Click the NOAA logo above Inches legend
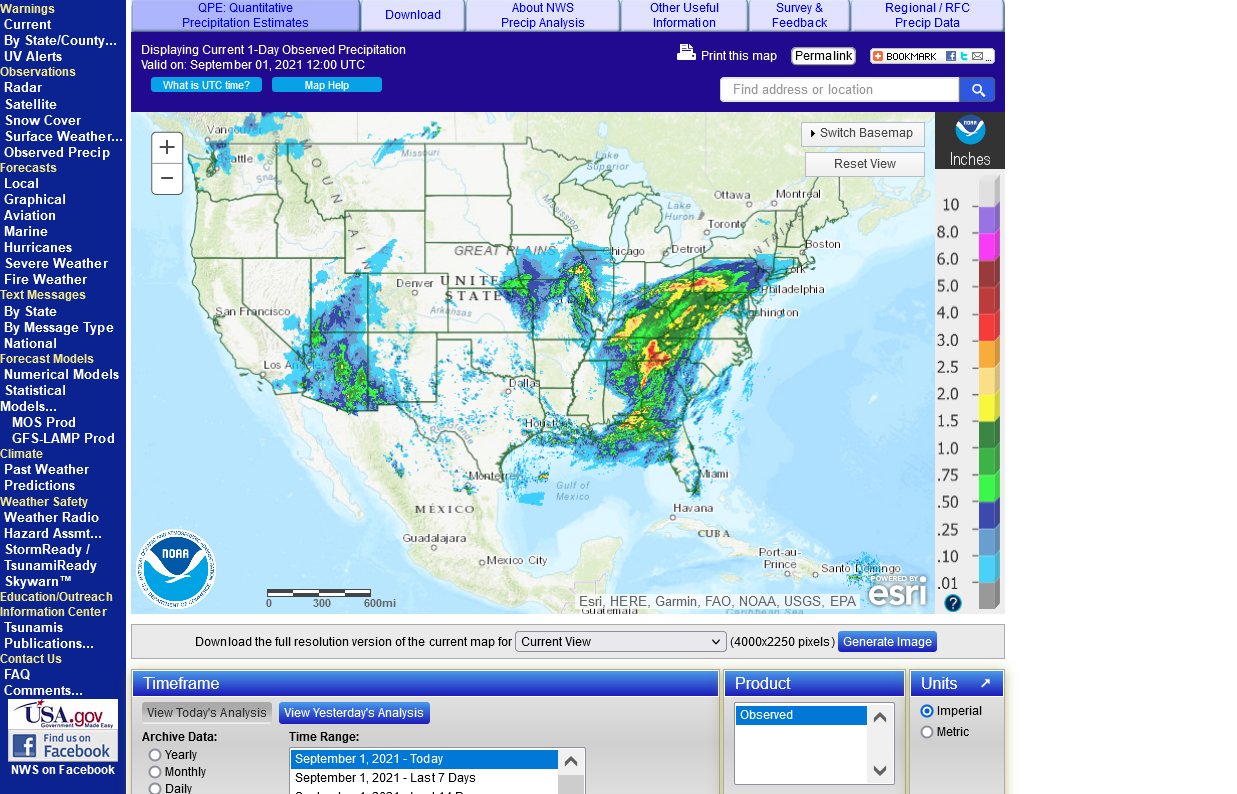 [970, 130]
